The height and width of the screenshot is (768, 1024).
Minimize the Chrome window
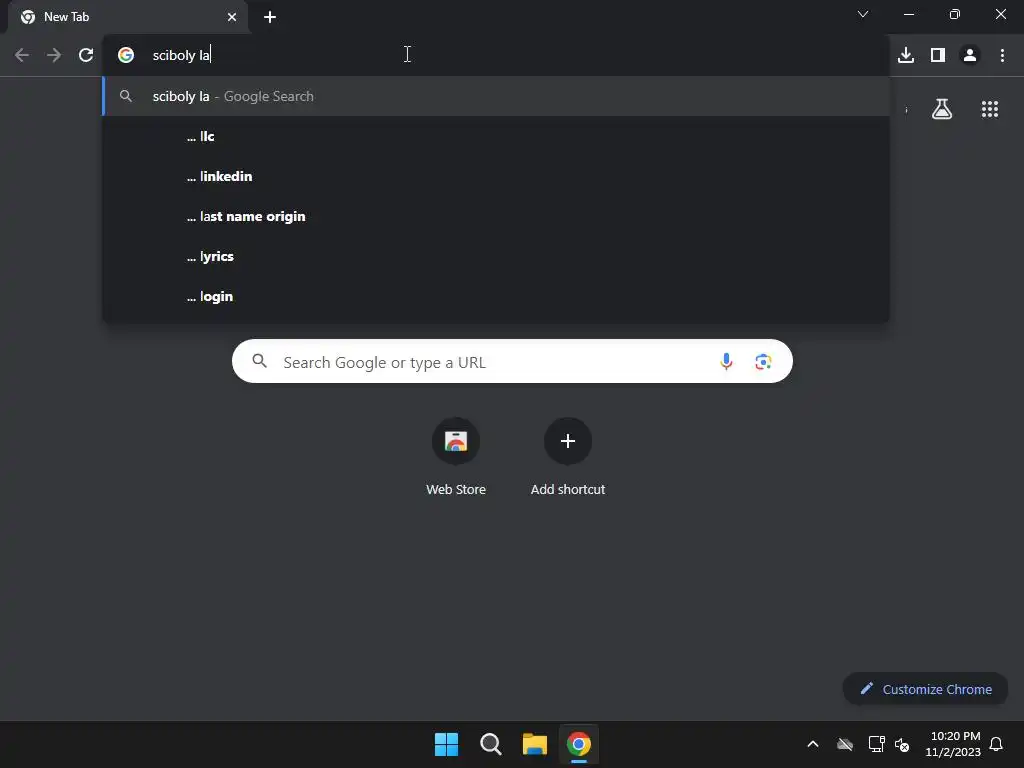coord(908,14)
